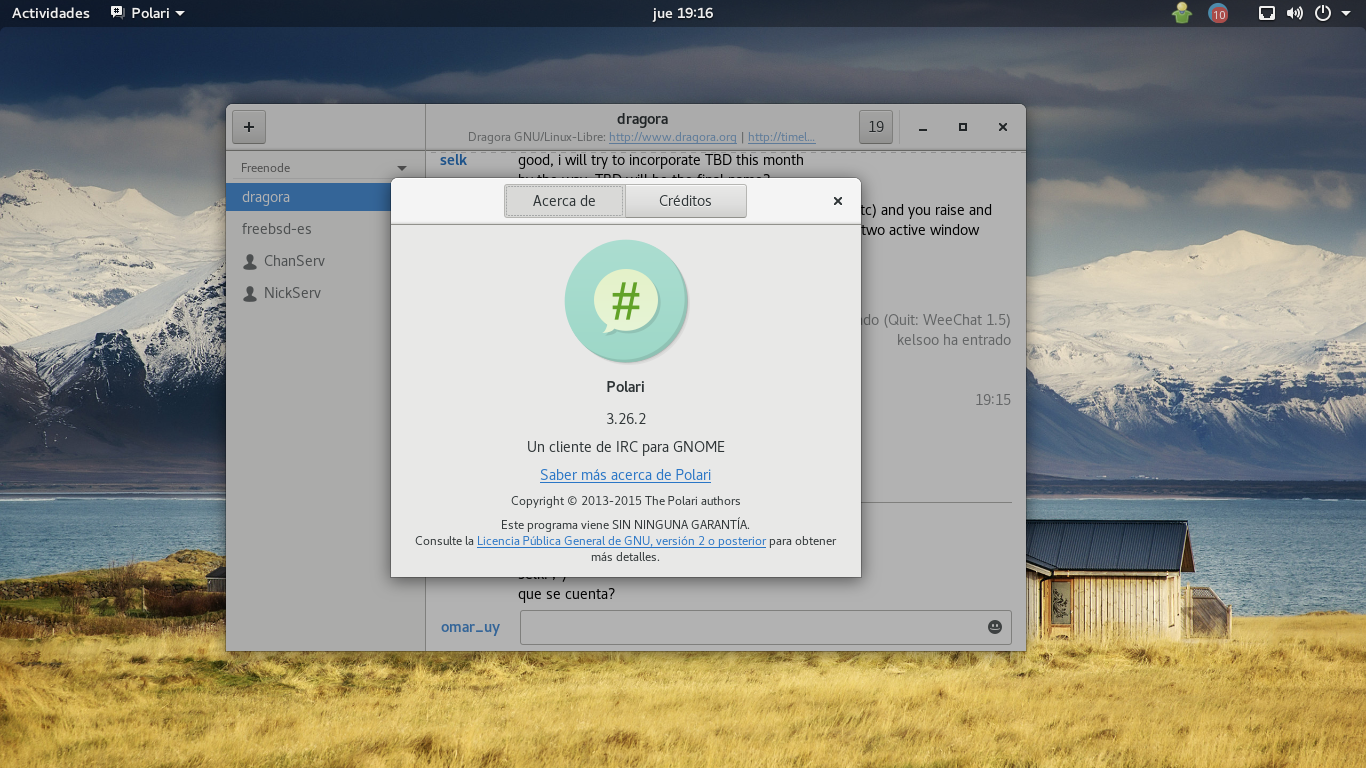Screen dimensions: 1366x768
Task: Click the 'que se cuenta?' message
Action: pos(566,594)
